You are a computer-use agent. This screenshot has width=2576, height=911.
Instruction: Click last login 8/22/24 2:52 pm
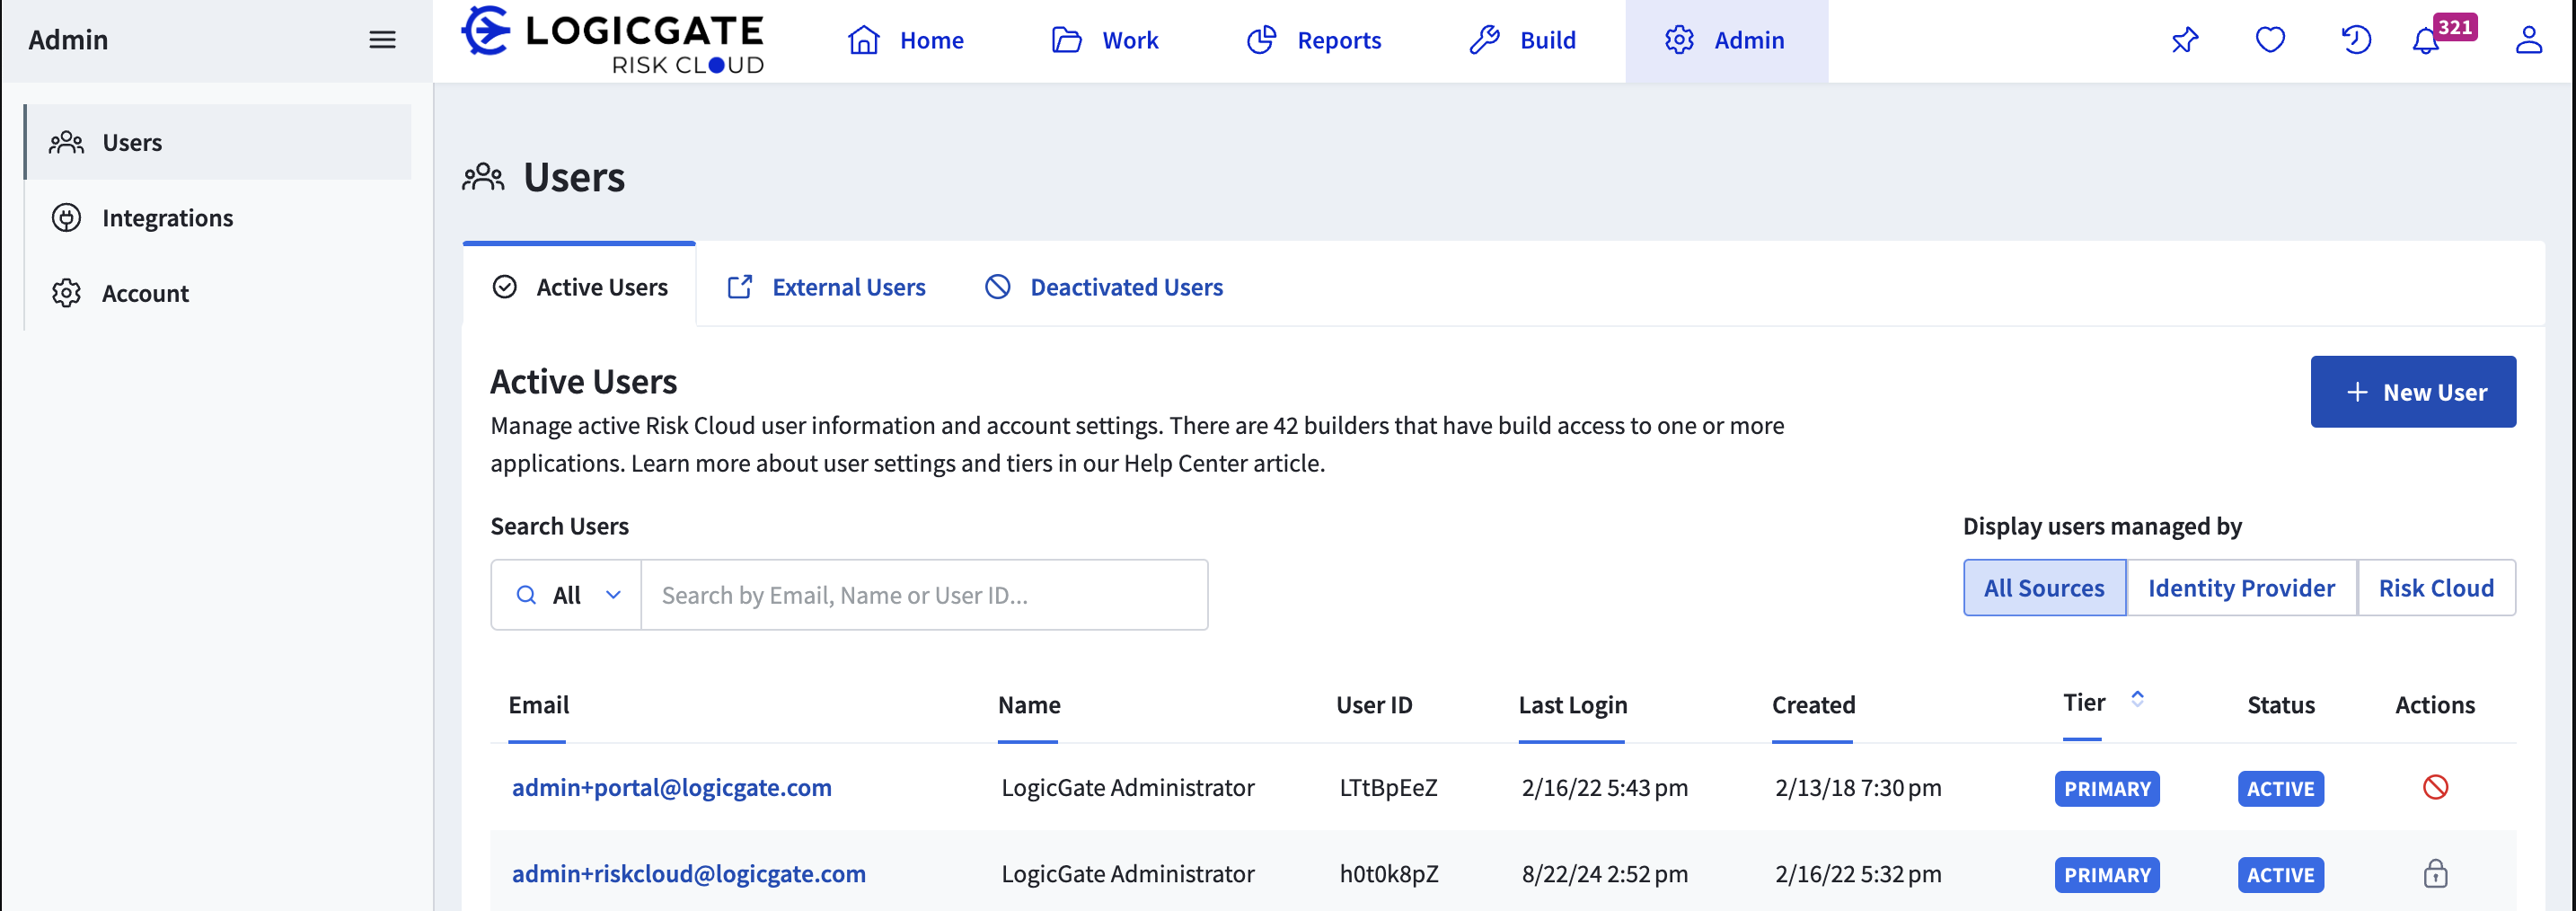tap(1604, 874)
